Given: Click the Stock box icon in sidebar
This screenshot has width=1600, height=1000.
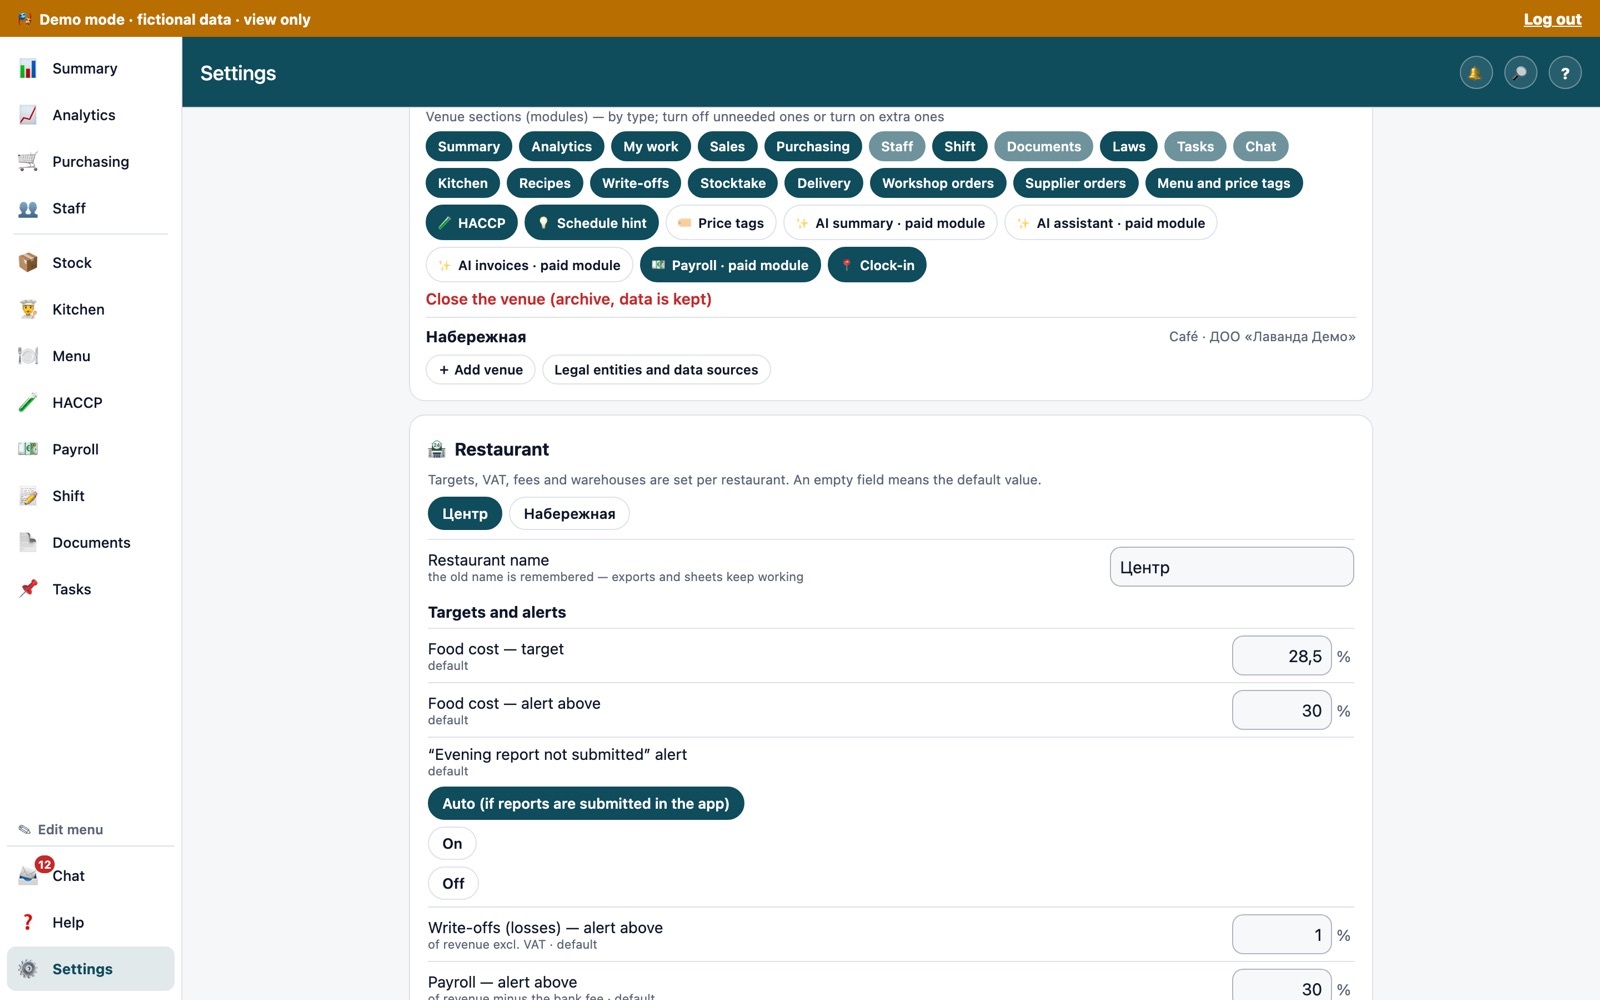Looking at the screenshot, I should [x=28, y=263].
